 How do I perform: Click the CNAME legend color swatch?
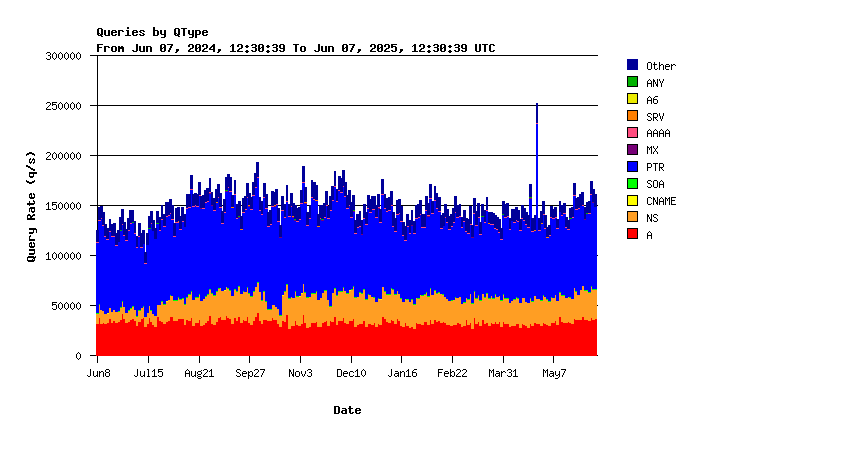coord(632,200)
